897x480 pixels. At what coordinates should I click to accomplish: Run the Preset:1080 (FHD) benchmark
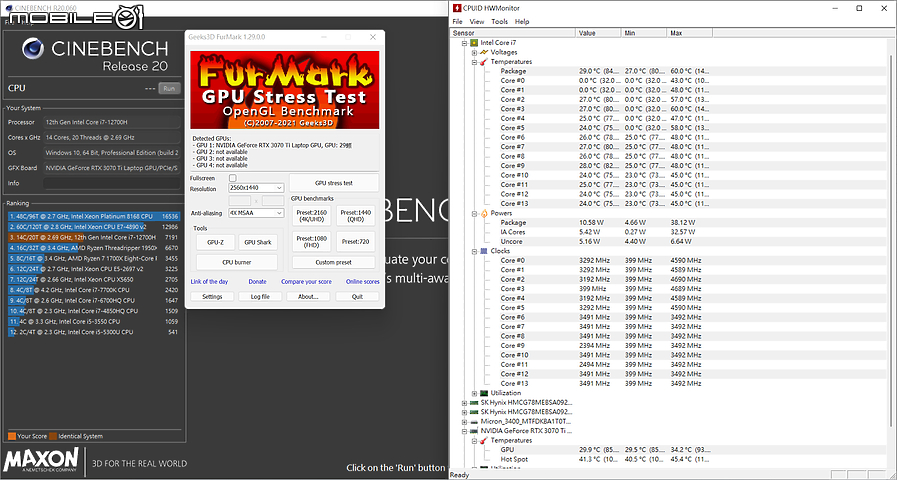312,241
